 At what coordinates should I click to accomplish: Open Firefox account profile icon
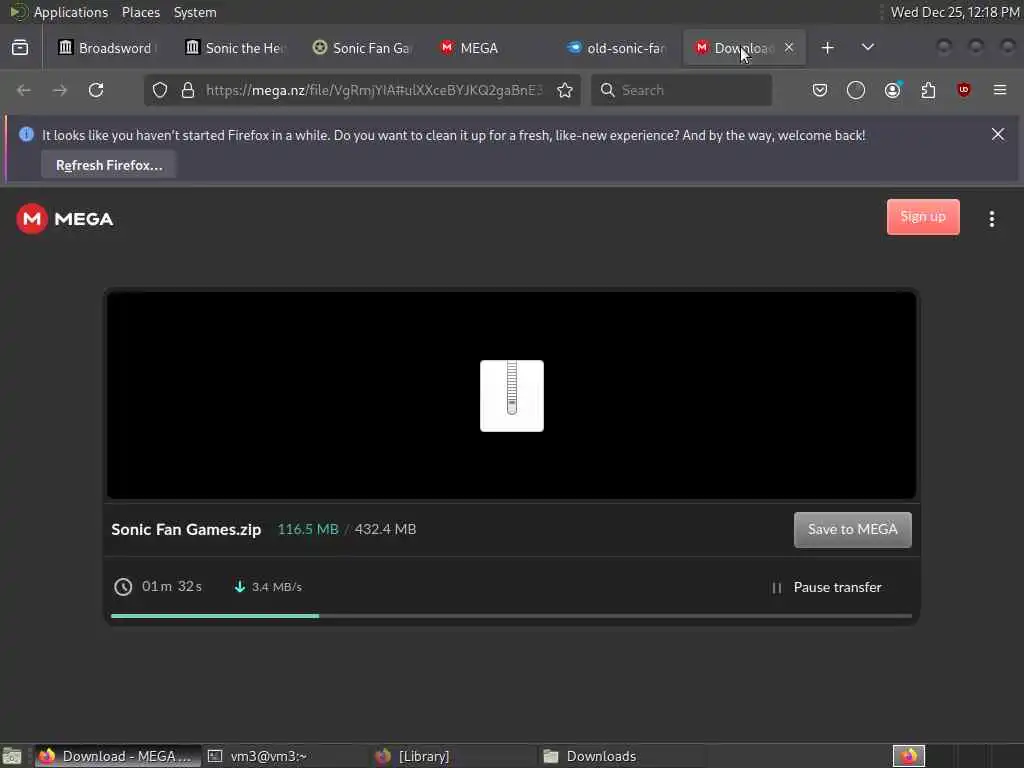(893, 89)
